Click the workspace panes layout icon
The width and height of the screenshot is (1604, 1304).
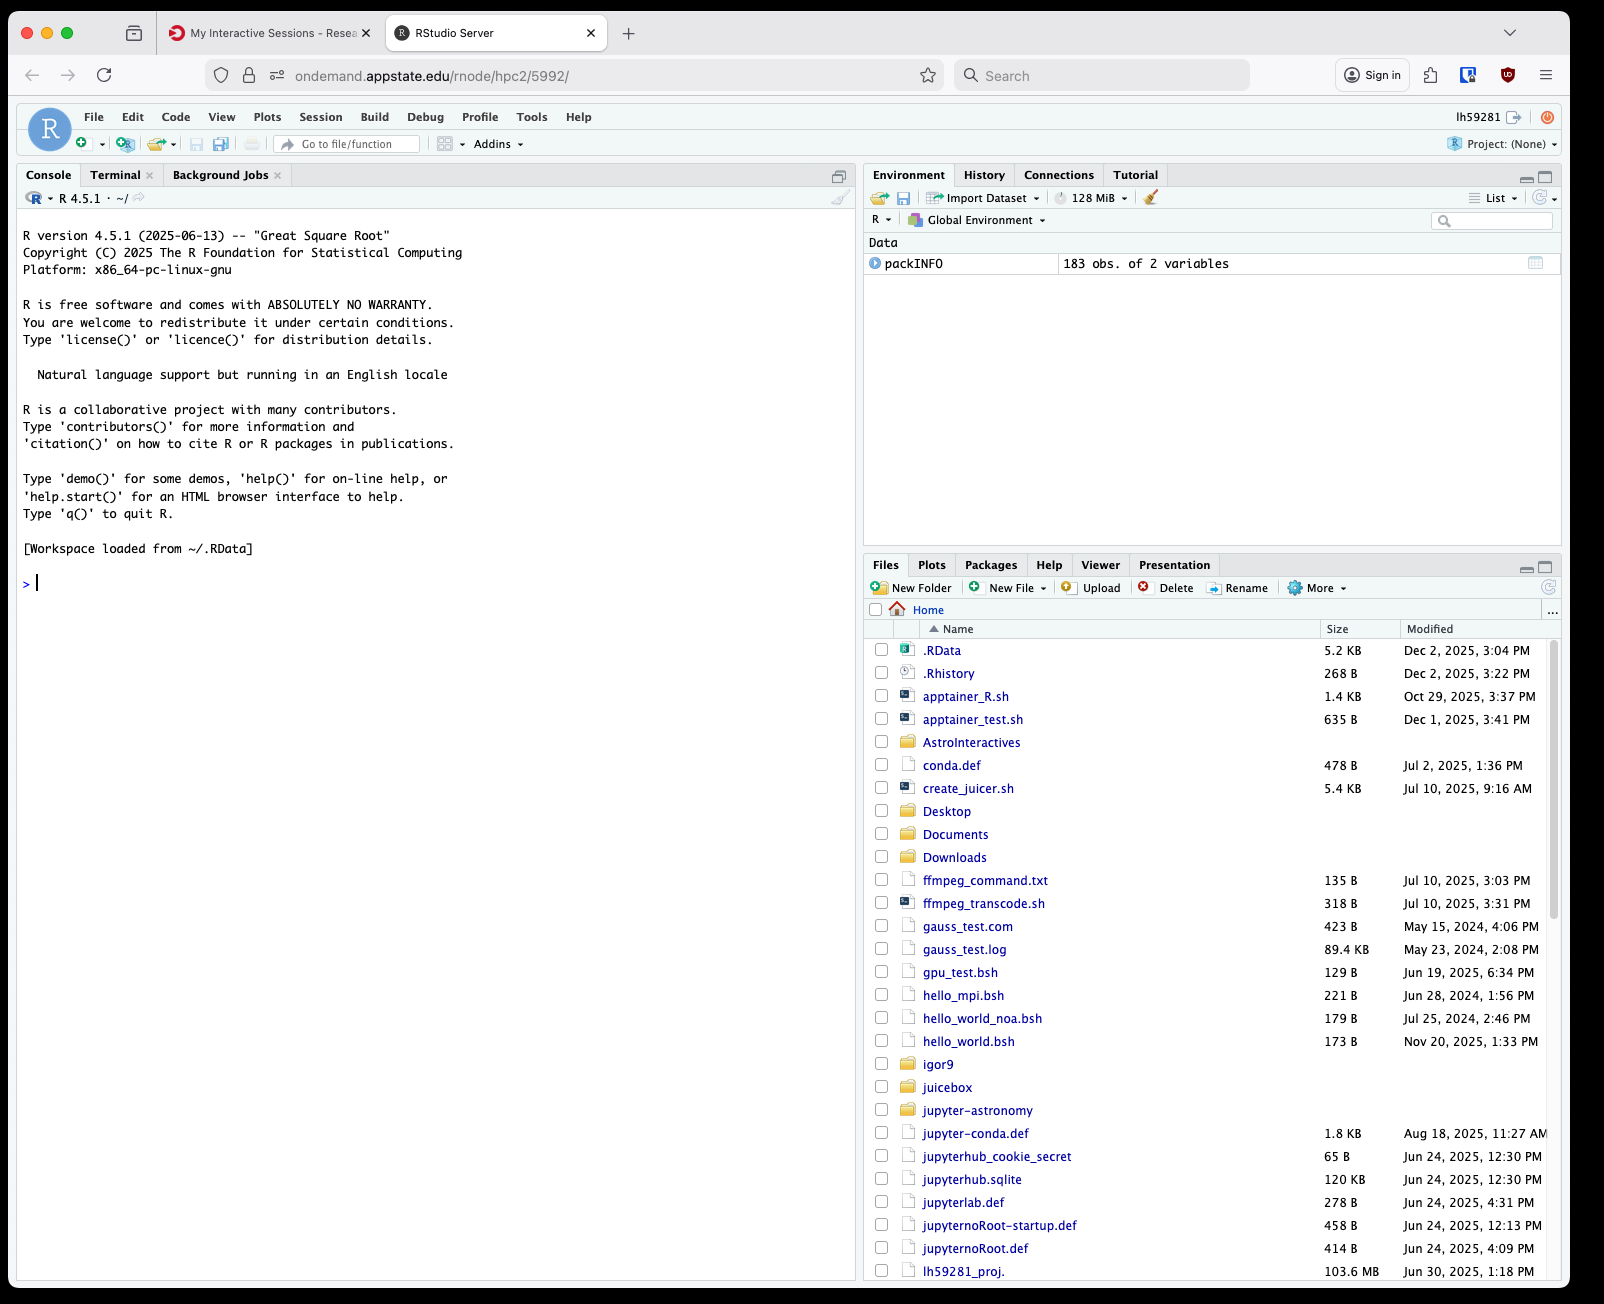[x=445, y=144]
